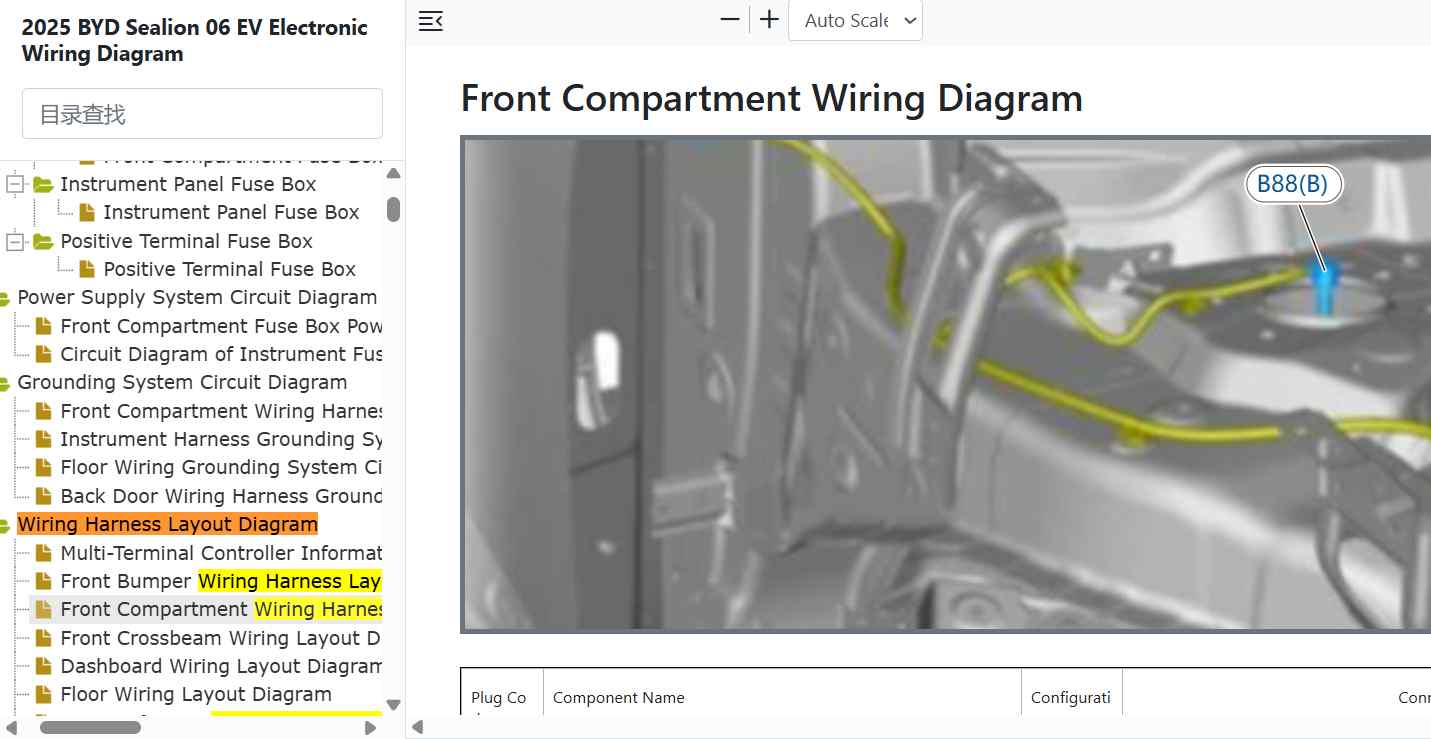1431x739 pixels.
Task: Click the 2025 BYD Sealion 06 EV title
Action: (195, 41)
